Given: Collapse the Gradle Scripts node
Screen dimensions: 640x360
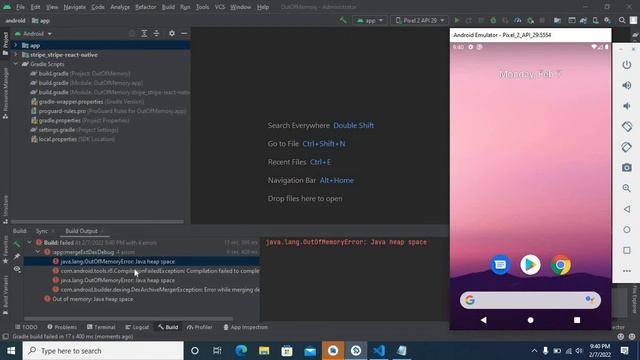Looking at the screenshot, I should point(16,64).
